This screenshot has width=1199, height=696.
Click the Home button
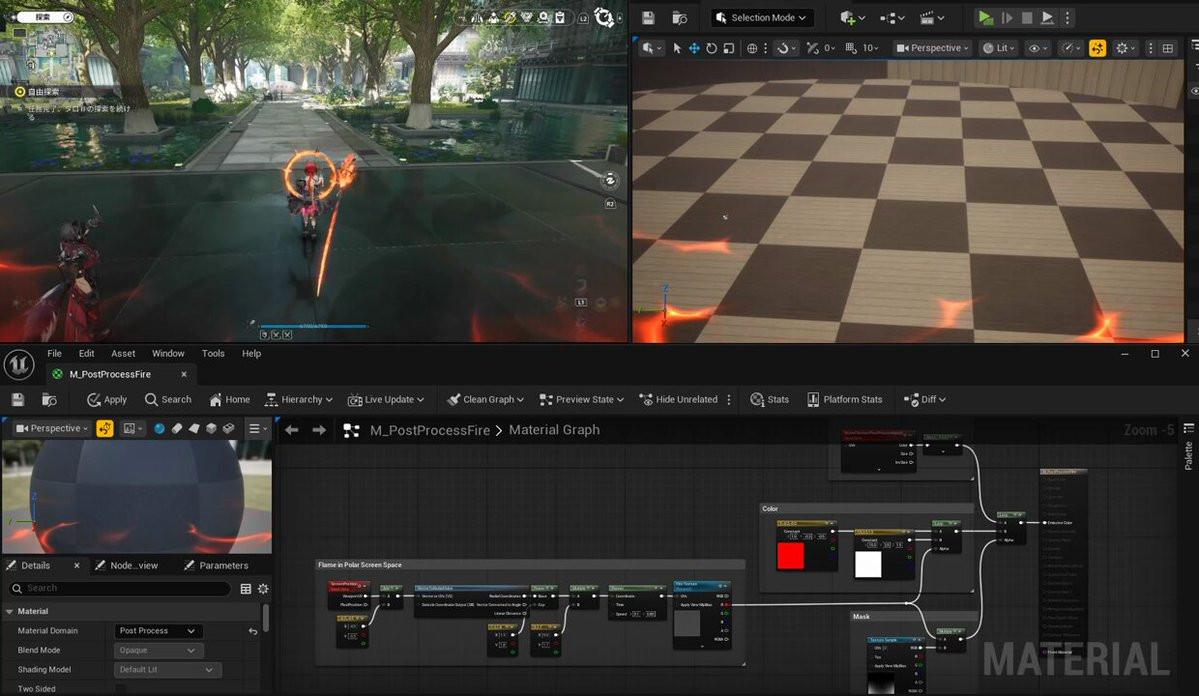click(x=229, y=399)
